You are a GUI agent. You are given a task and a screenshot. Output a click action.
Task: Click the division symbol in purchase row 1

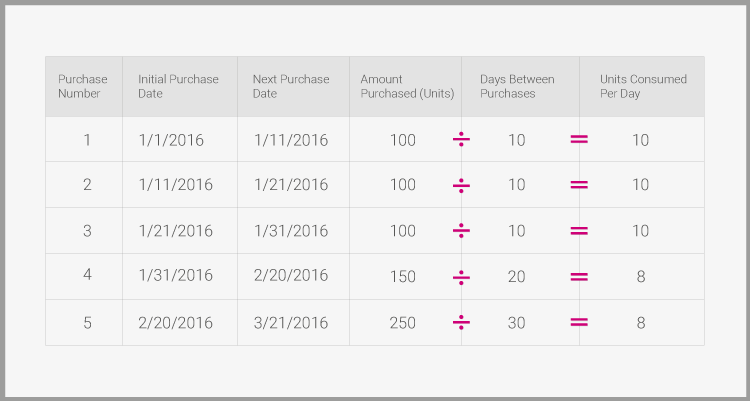coord(461,139)
